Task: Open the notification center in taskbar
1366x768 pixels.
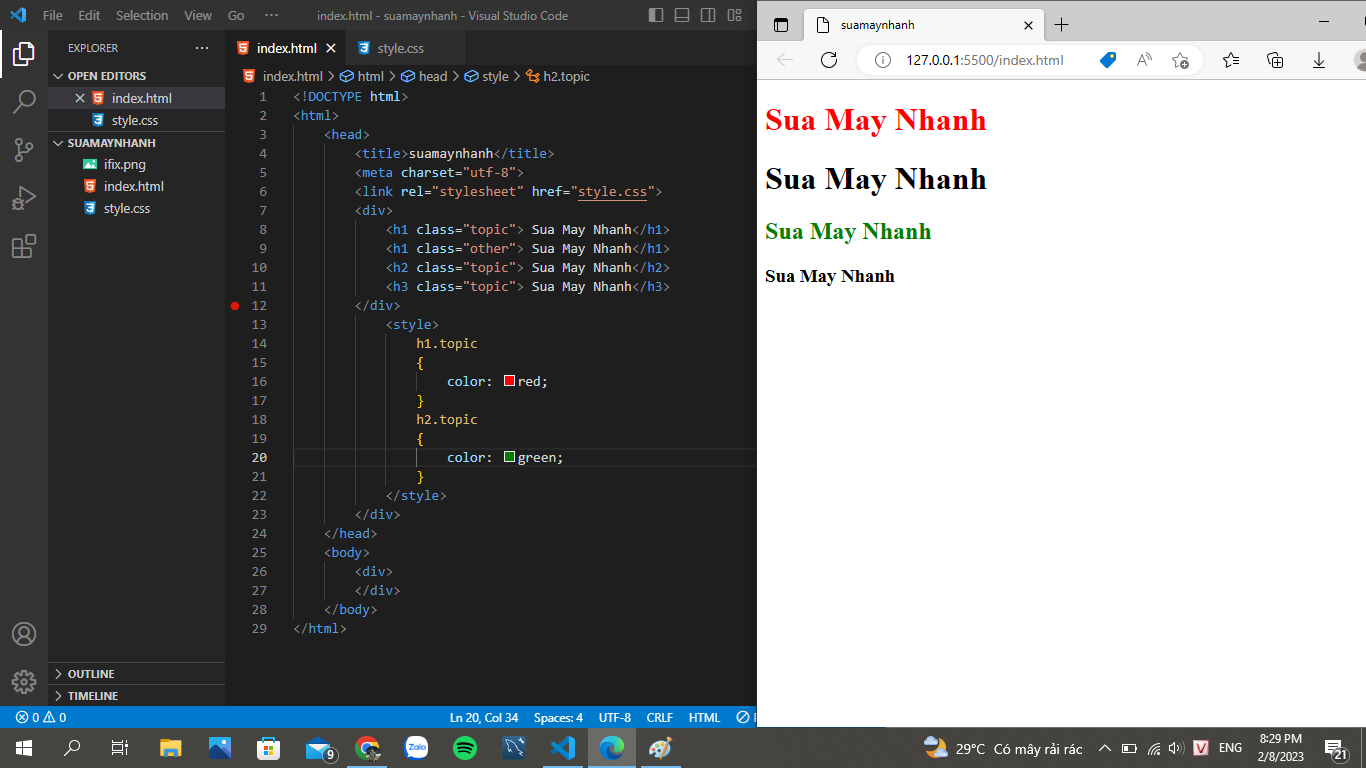Action: pos(1336,747)
